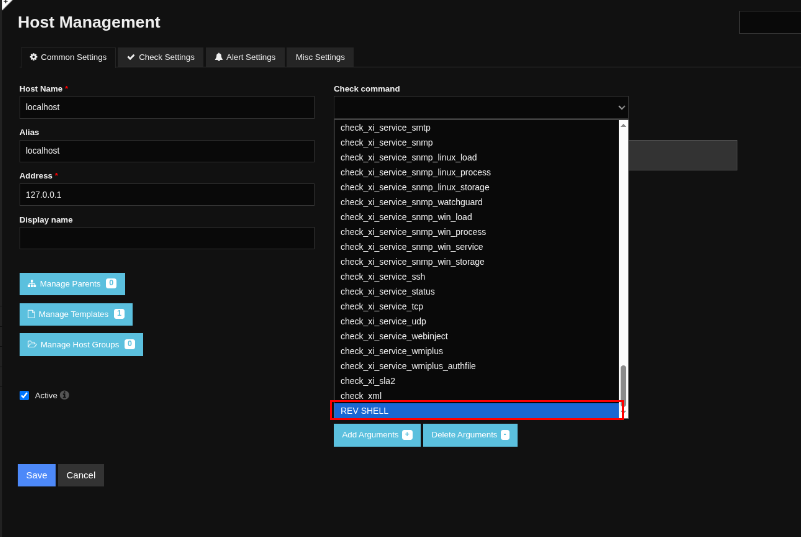
Task: Open the Check command dropdown
Action: [x=480, y=107]
